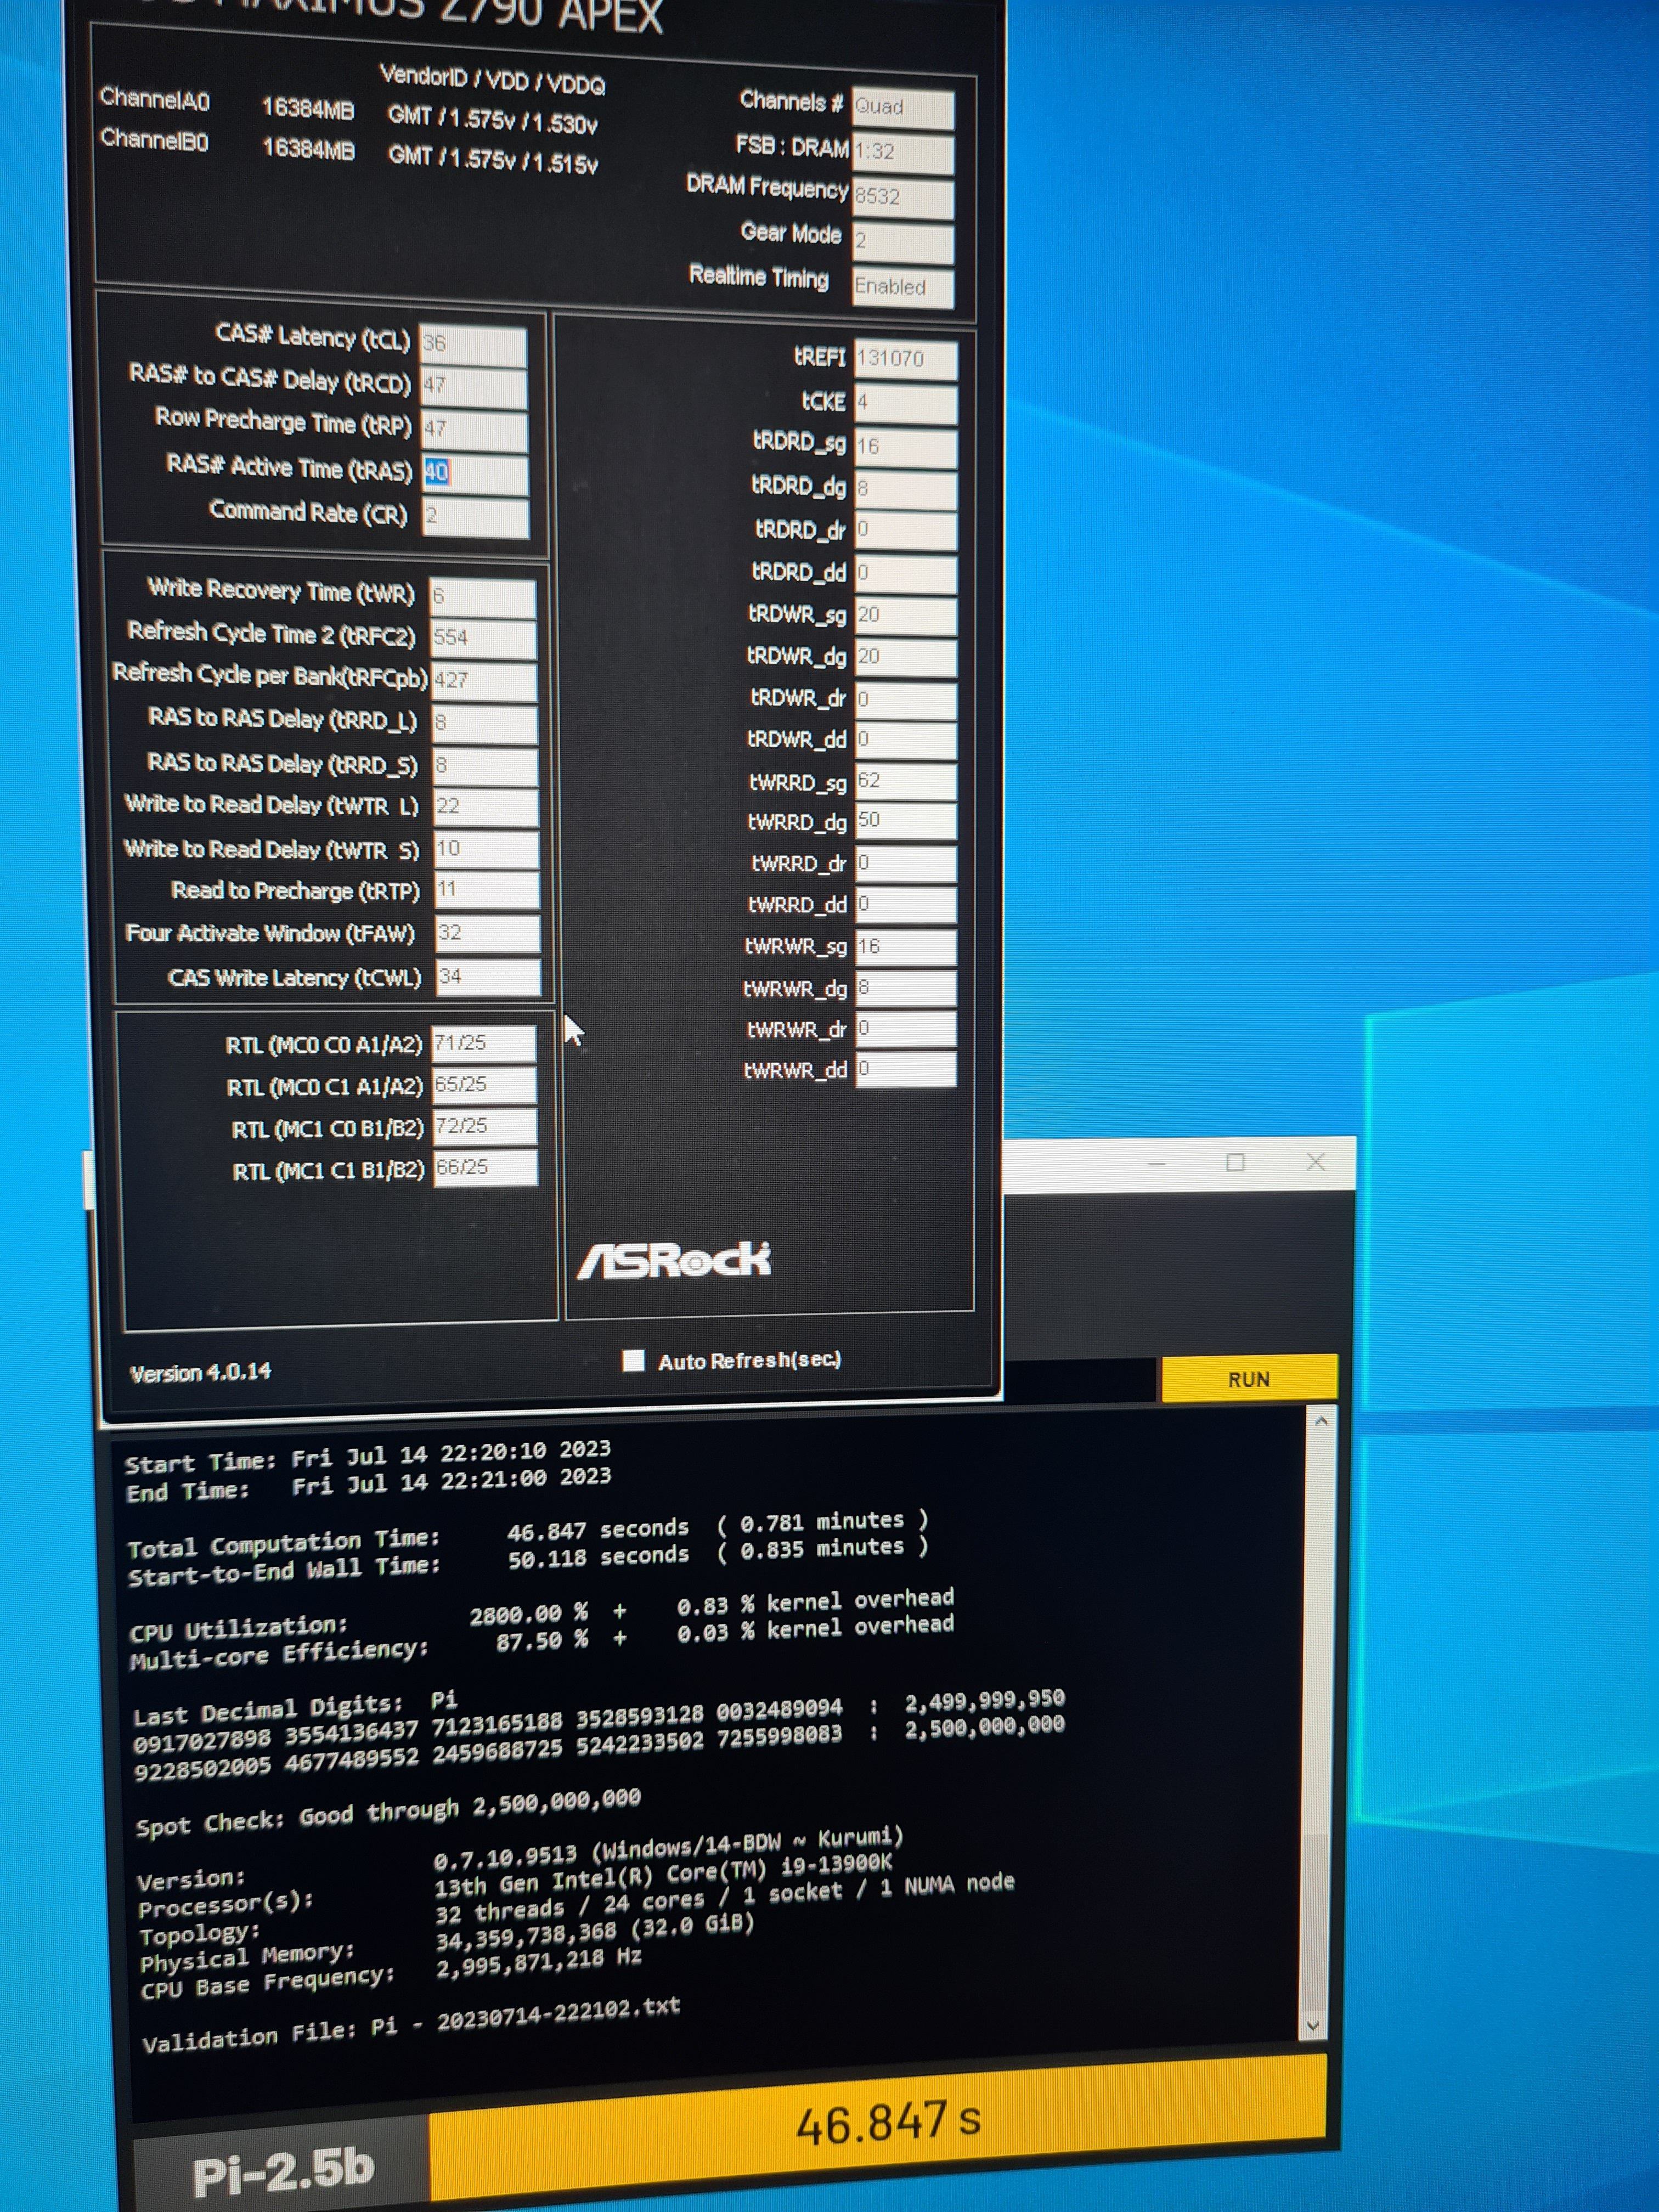Click the tRRD_S value field
Screen dimensions: 1659x2212
point(485,766)
